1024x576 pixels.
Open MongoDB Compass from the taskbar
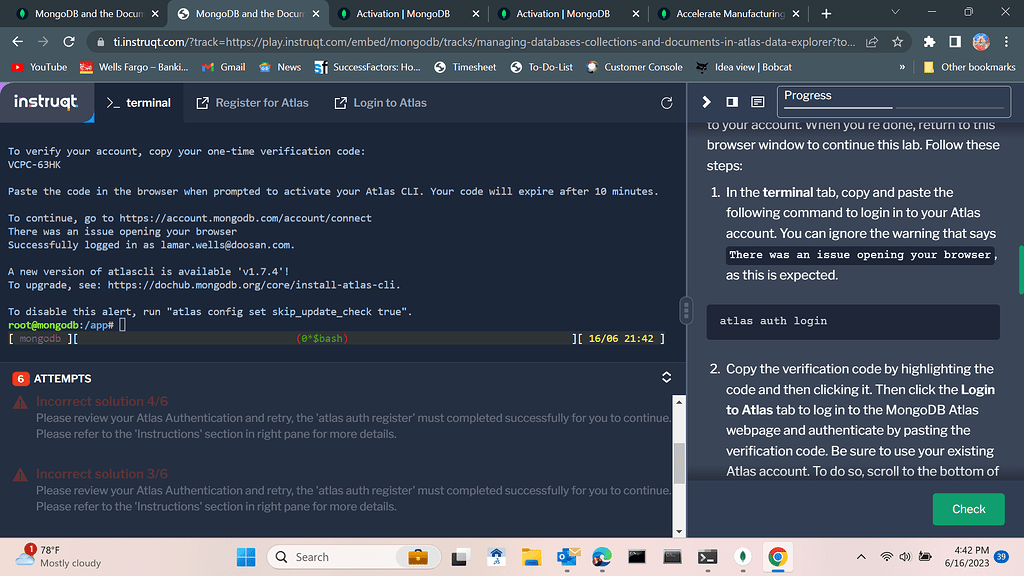click(742, 557)
